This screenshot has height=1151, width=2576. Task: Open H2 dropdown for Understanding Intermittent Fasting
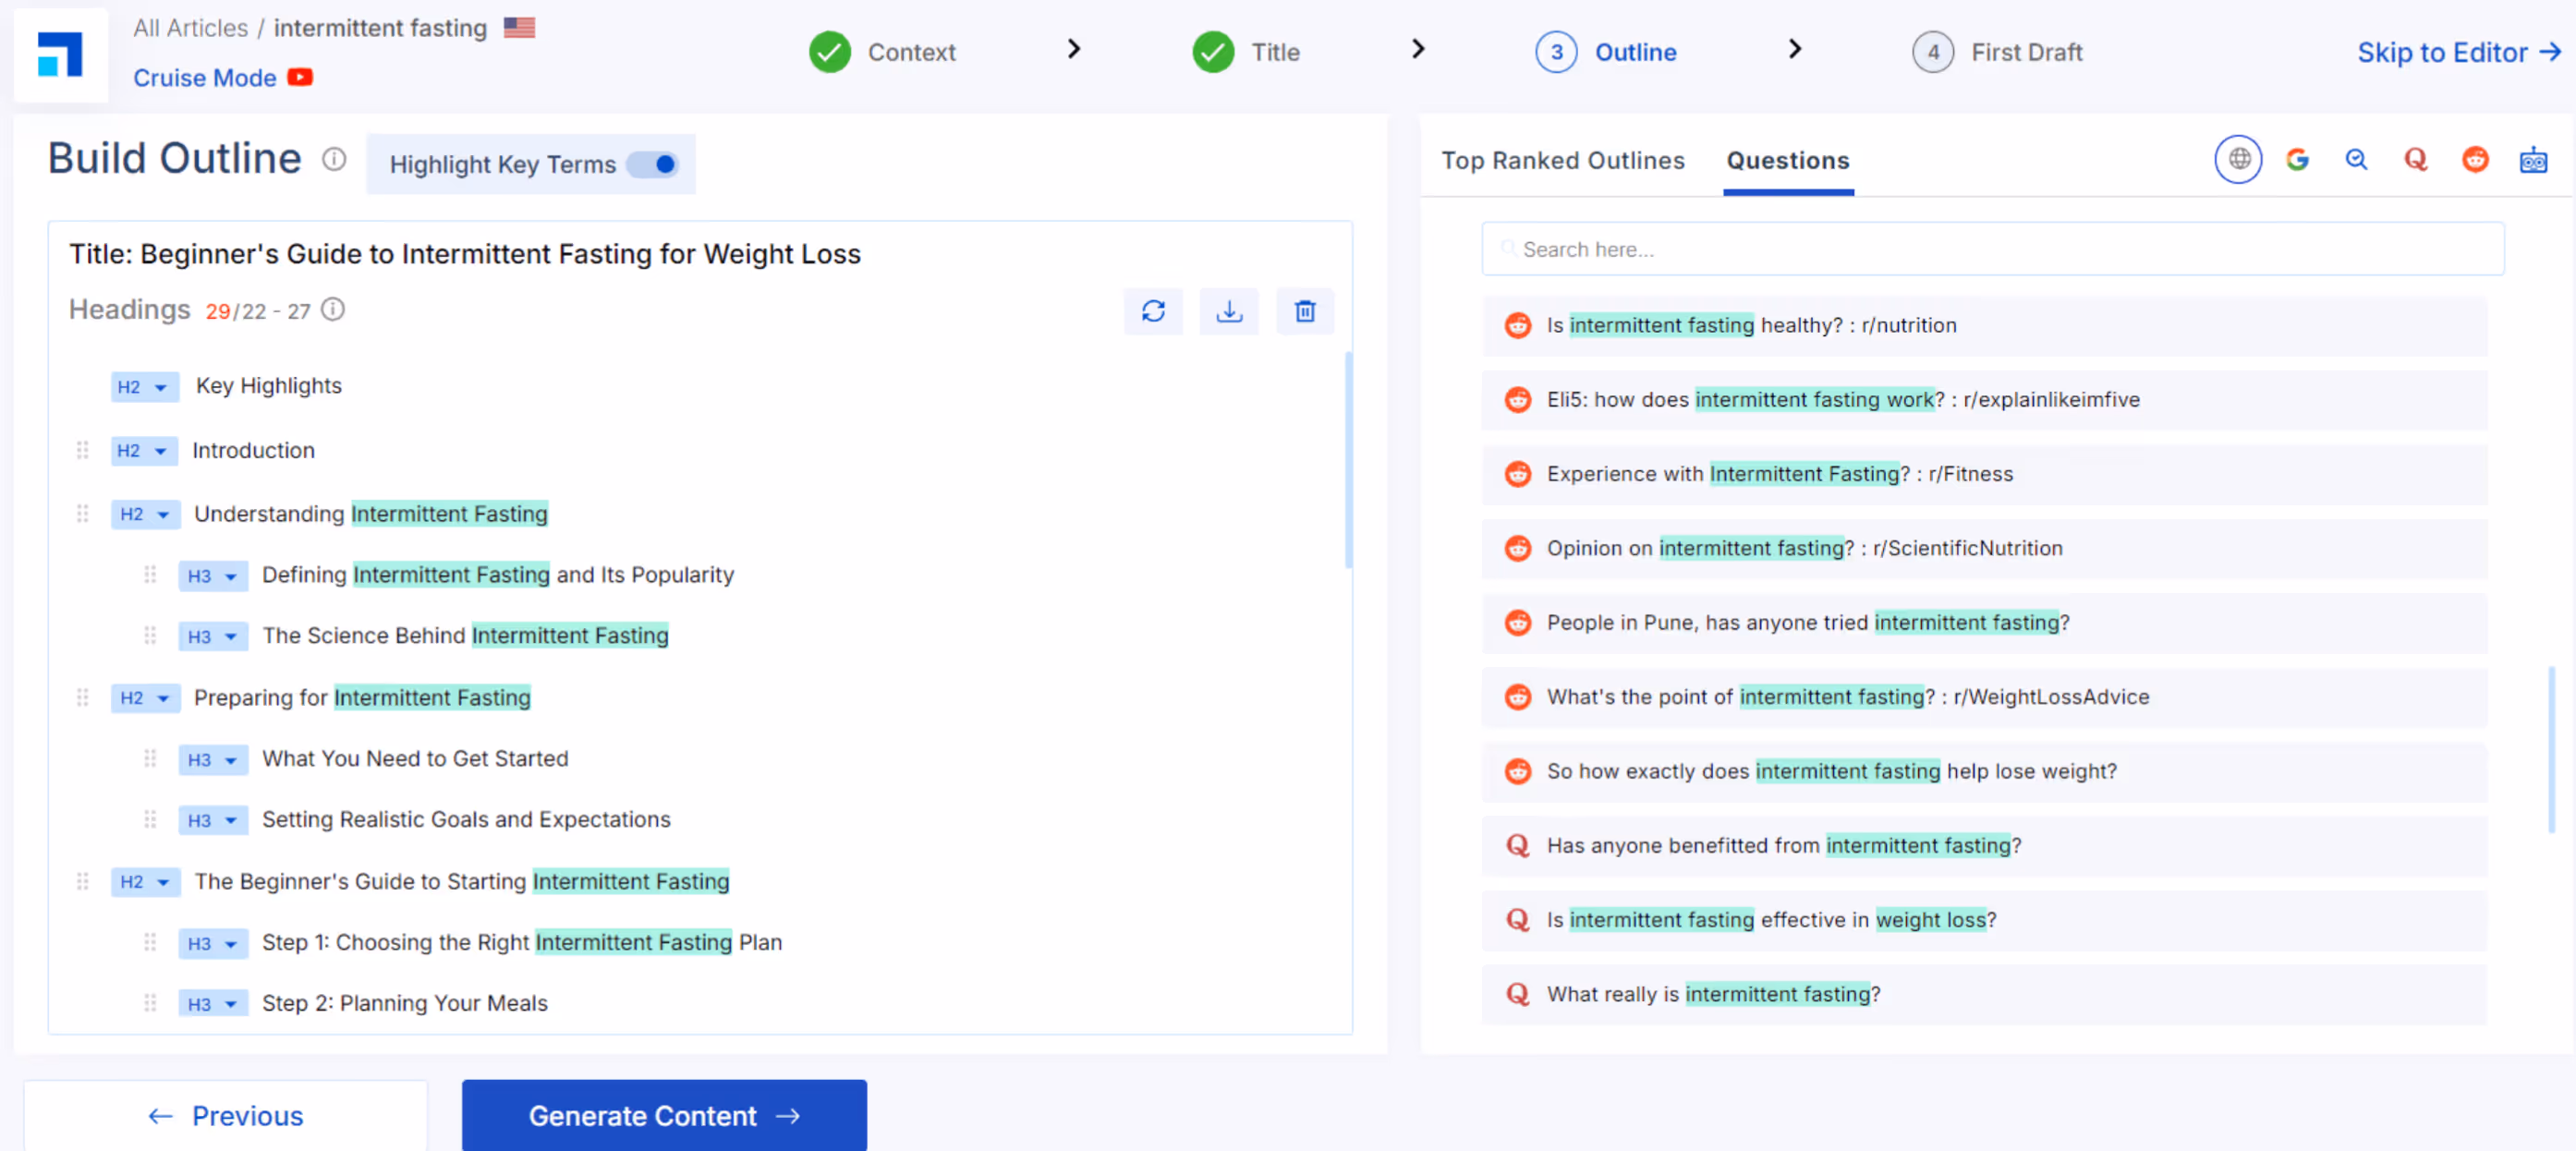pyautogui.click(x=145, y=515)
